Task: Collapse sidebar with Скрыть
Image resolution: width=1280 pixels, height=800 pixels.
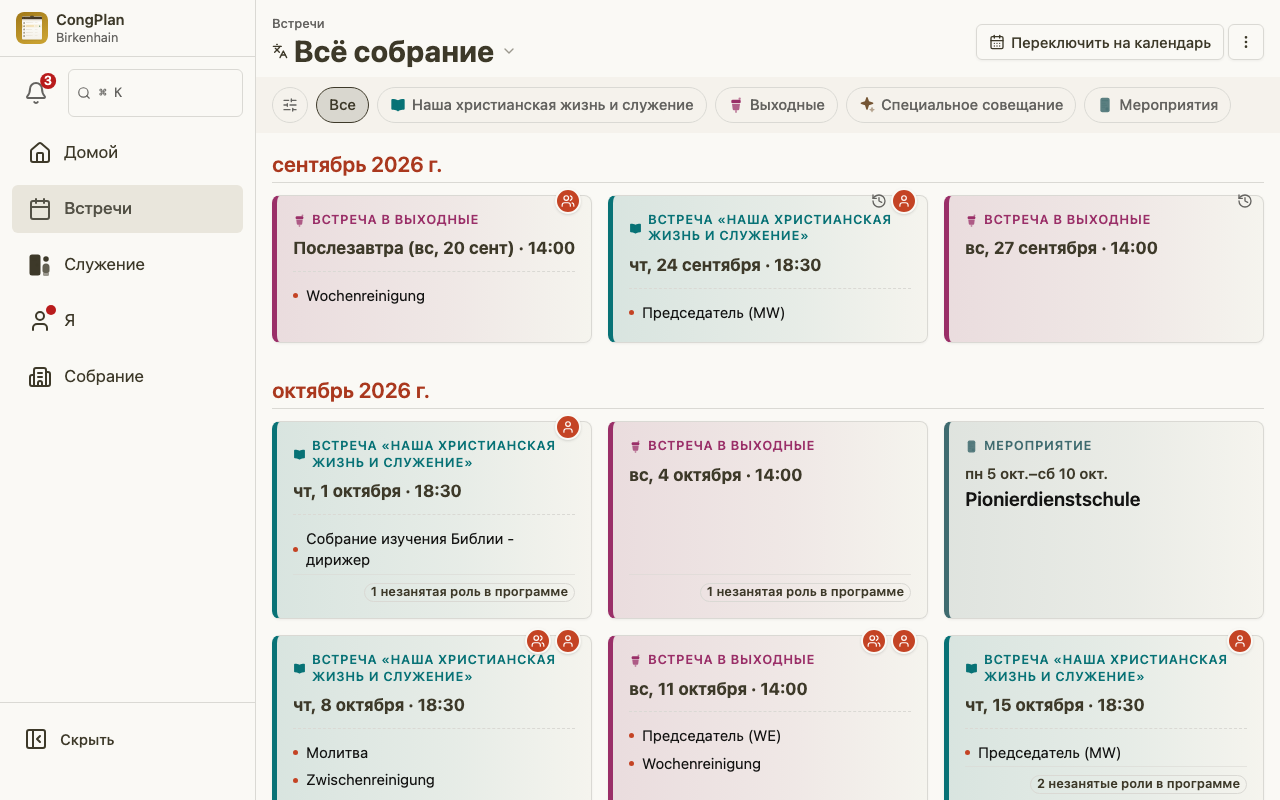Action: point(70,740)
